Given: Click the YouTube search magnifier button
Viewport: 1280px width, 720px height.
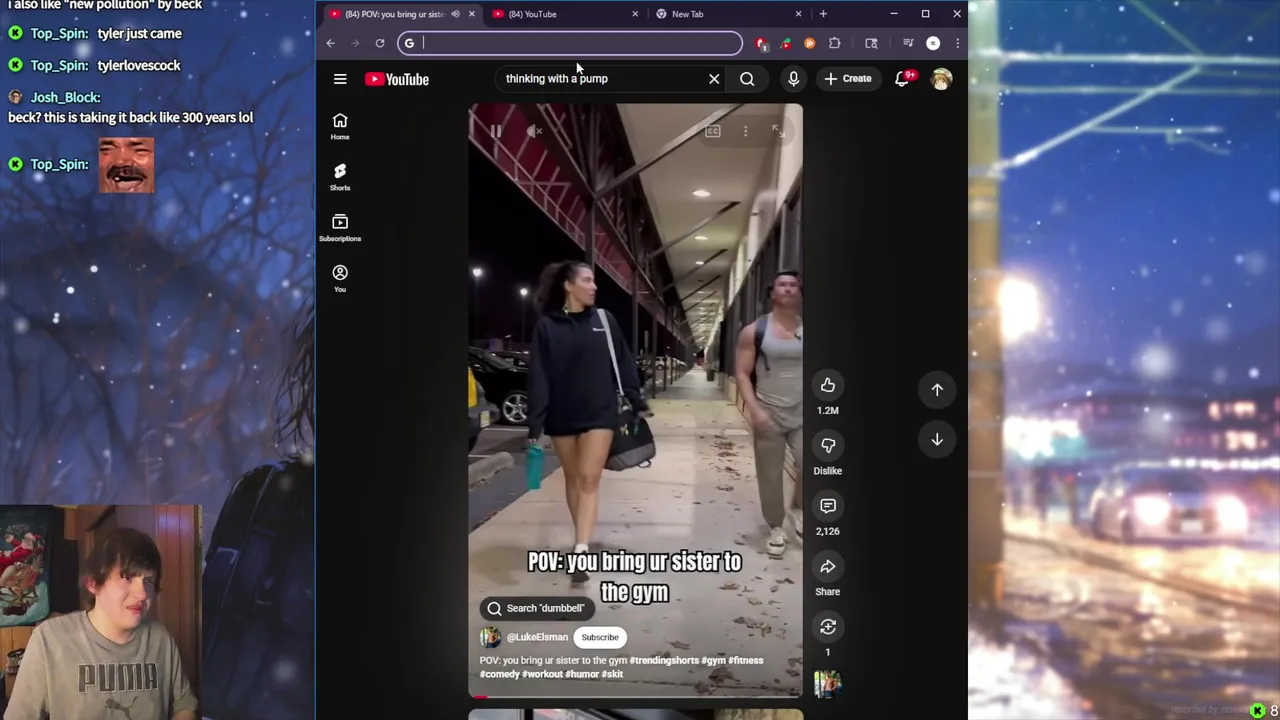Looking at the screenshot, I should pos(747,79).
